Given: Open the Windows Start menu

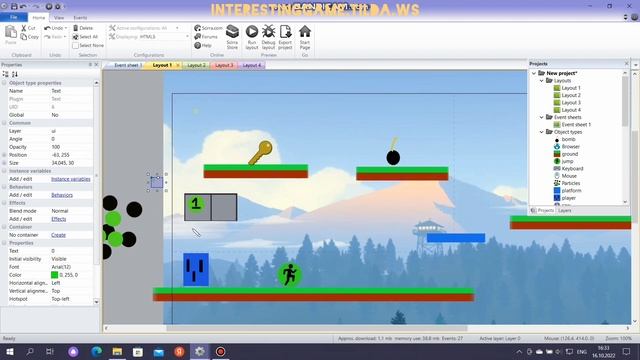Looking at the screenshot, I should 9,351.
